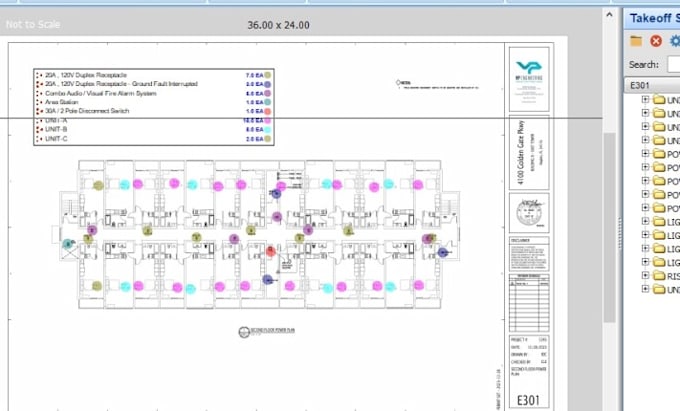The image size is (680, 411).
Task: Click inside the Takeoff Search field
Action: pos(674,65)
